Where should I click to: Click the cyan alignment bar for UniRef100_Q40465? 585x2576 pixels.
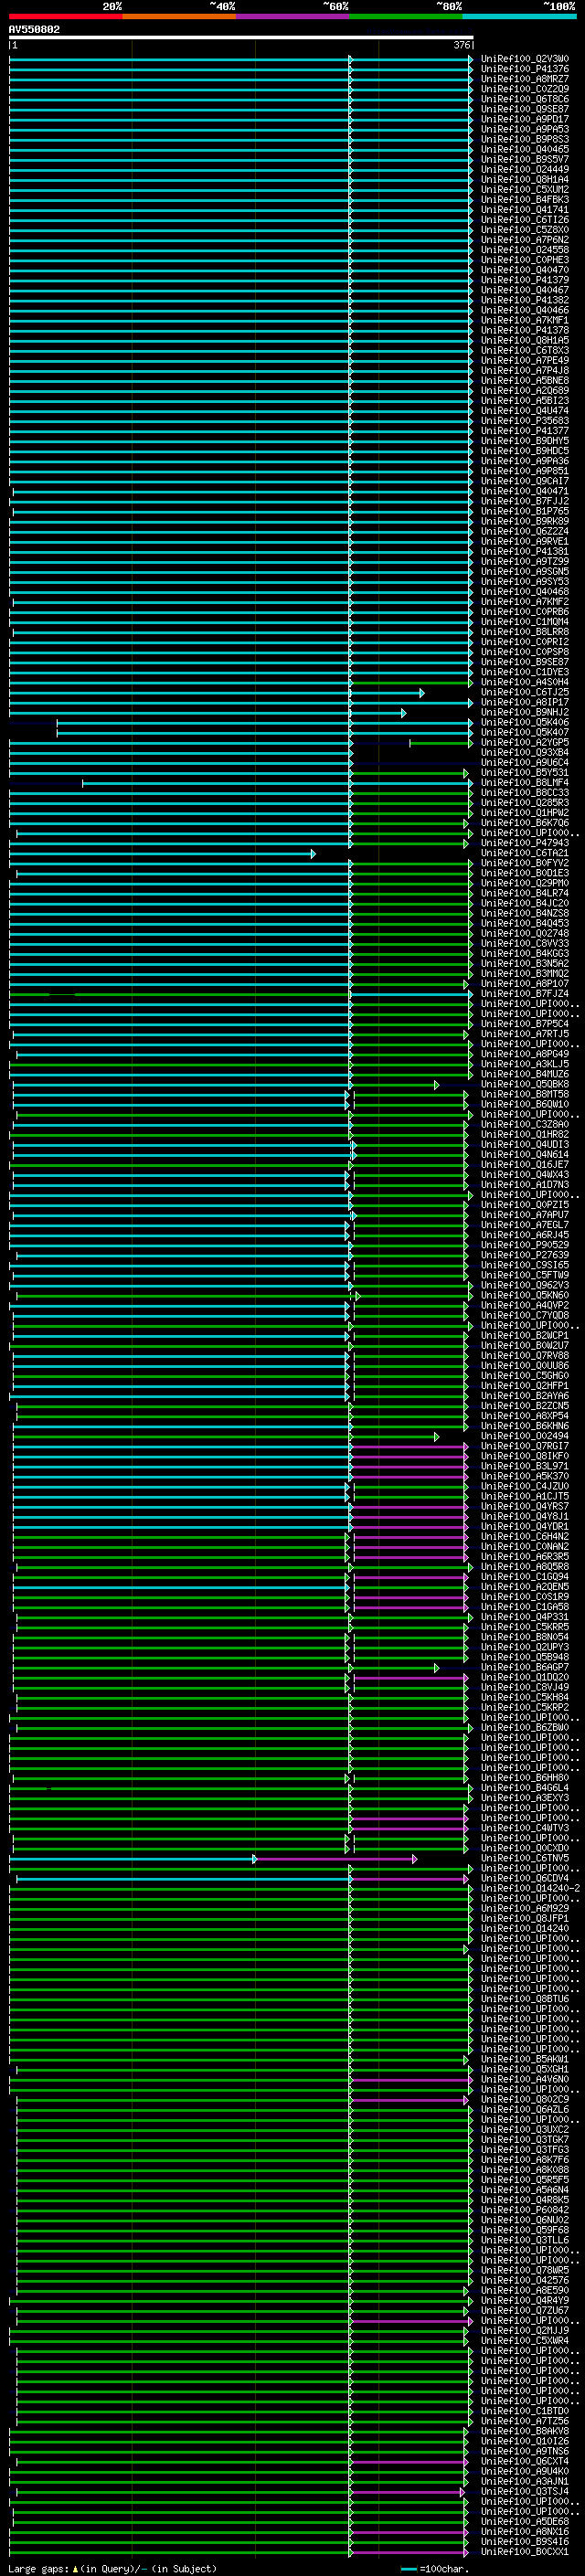click(x=241, y=149)
